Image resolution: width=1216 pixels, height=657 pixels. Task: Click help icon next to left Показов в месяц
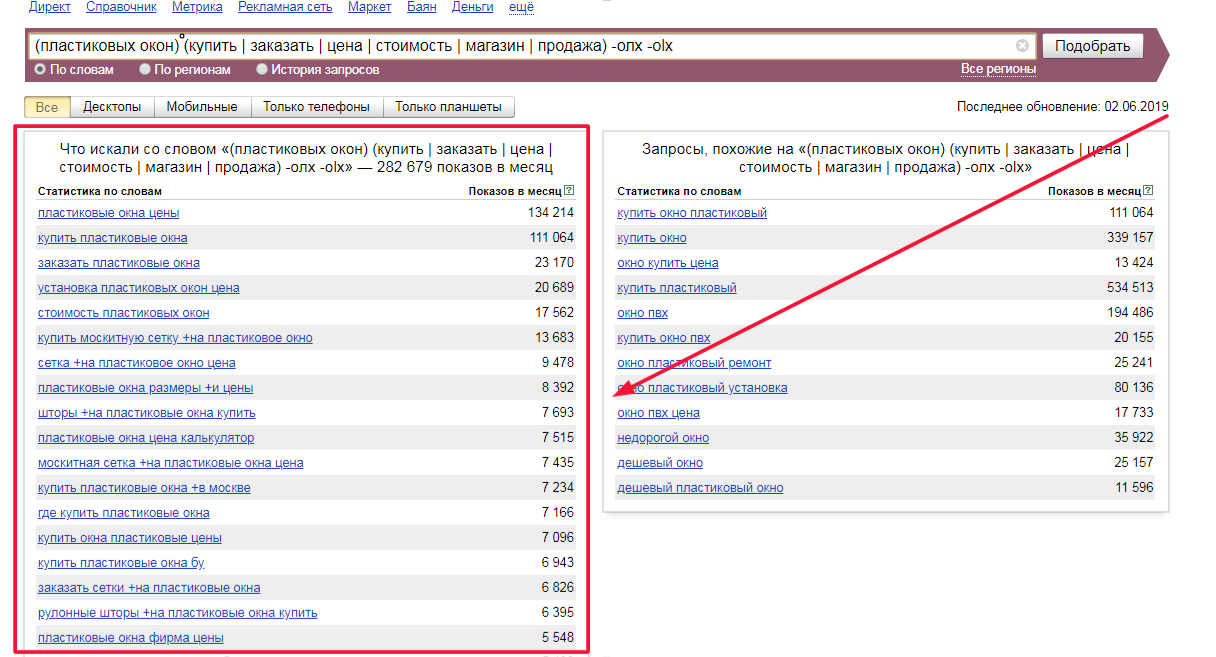click(569, 190)
